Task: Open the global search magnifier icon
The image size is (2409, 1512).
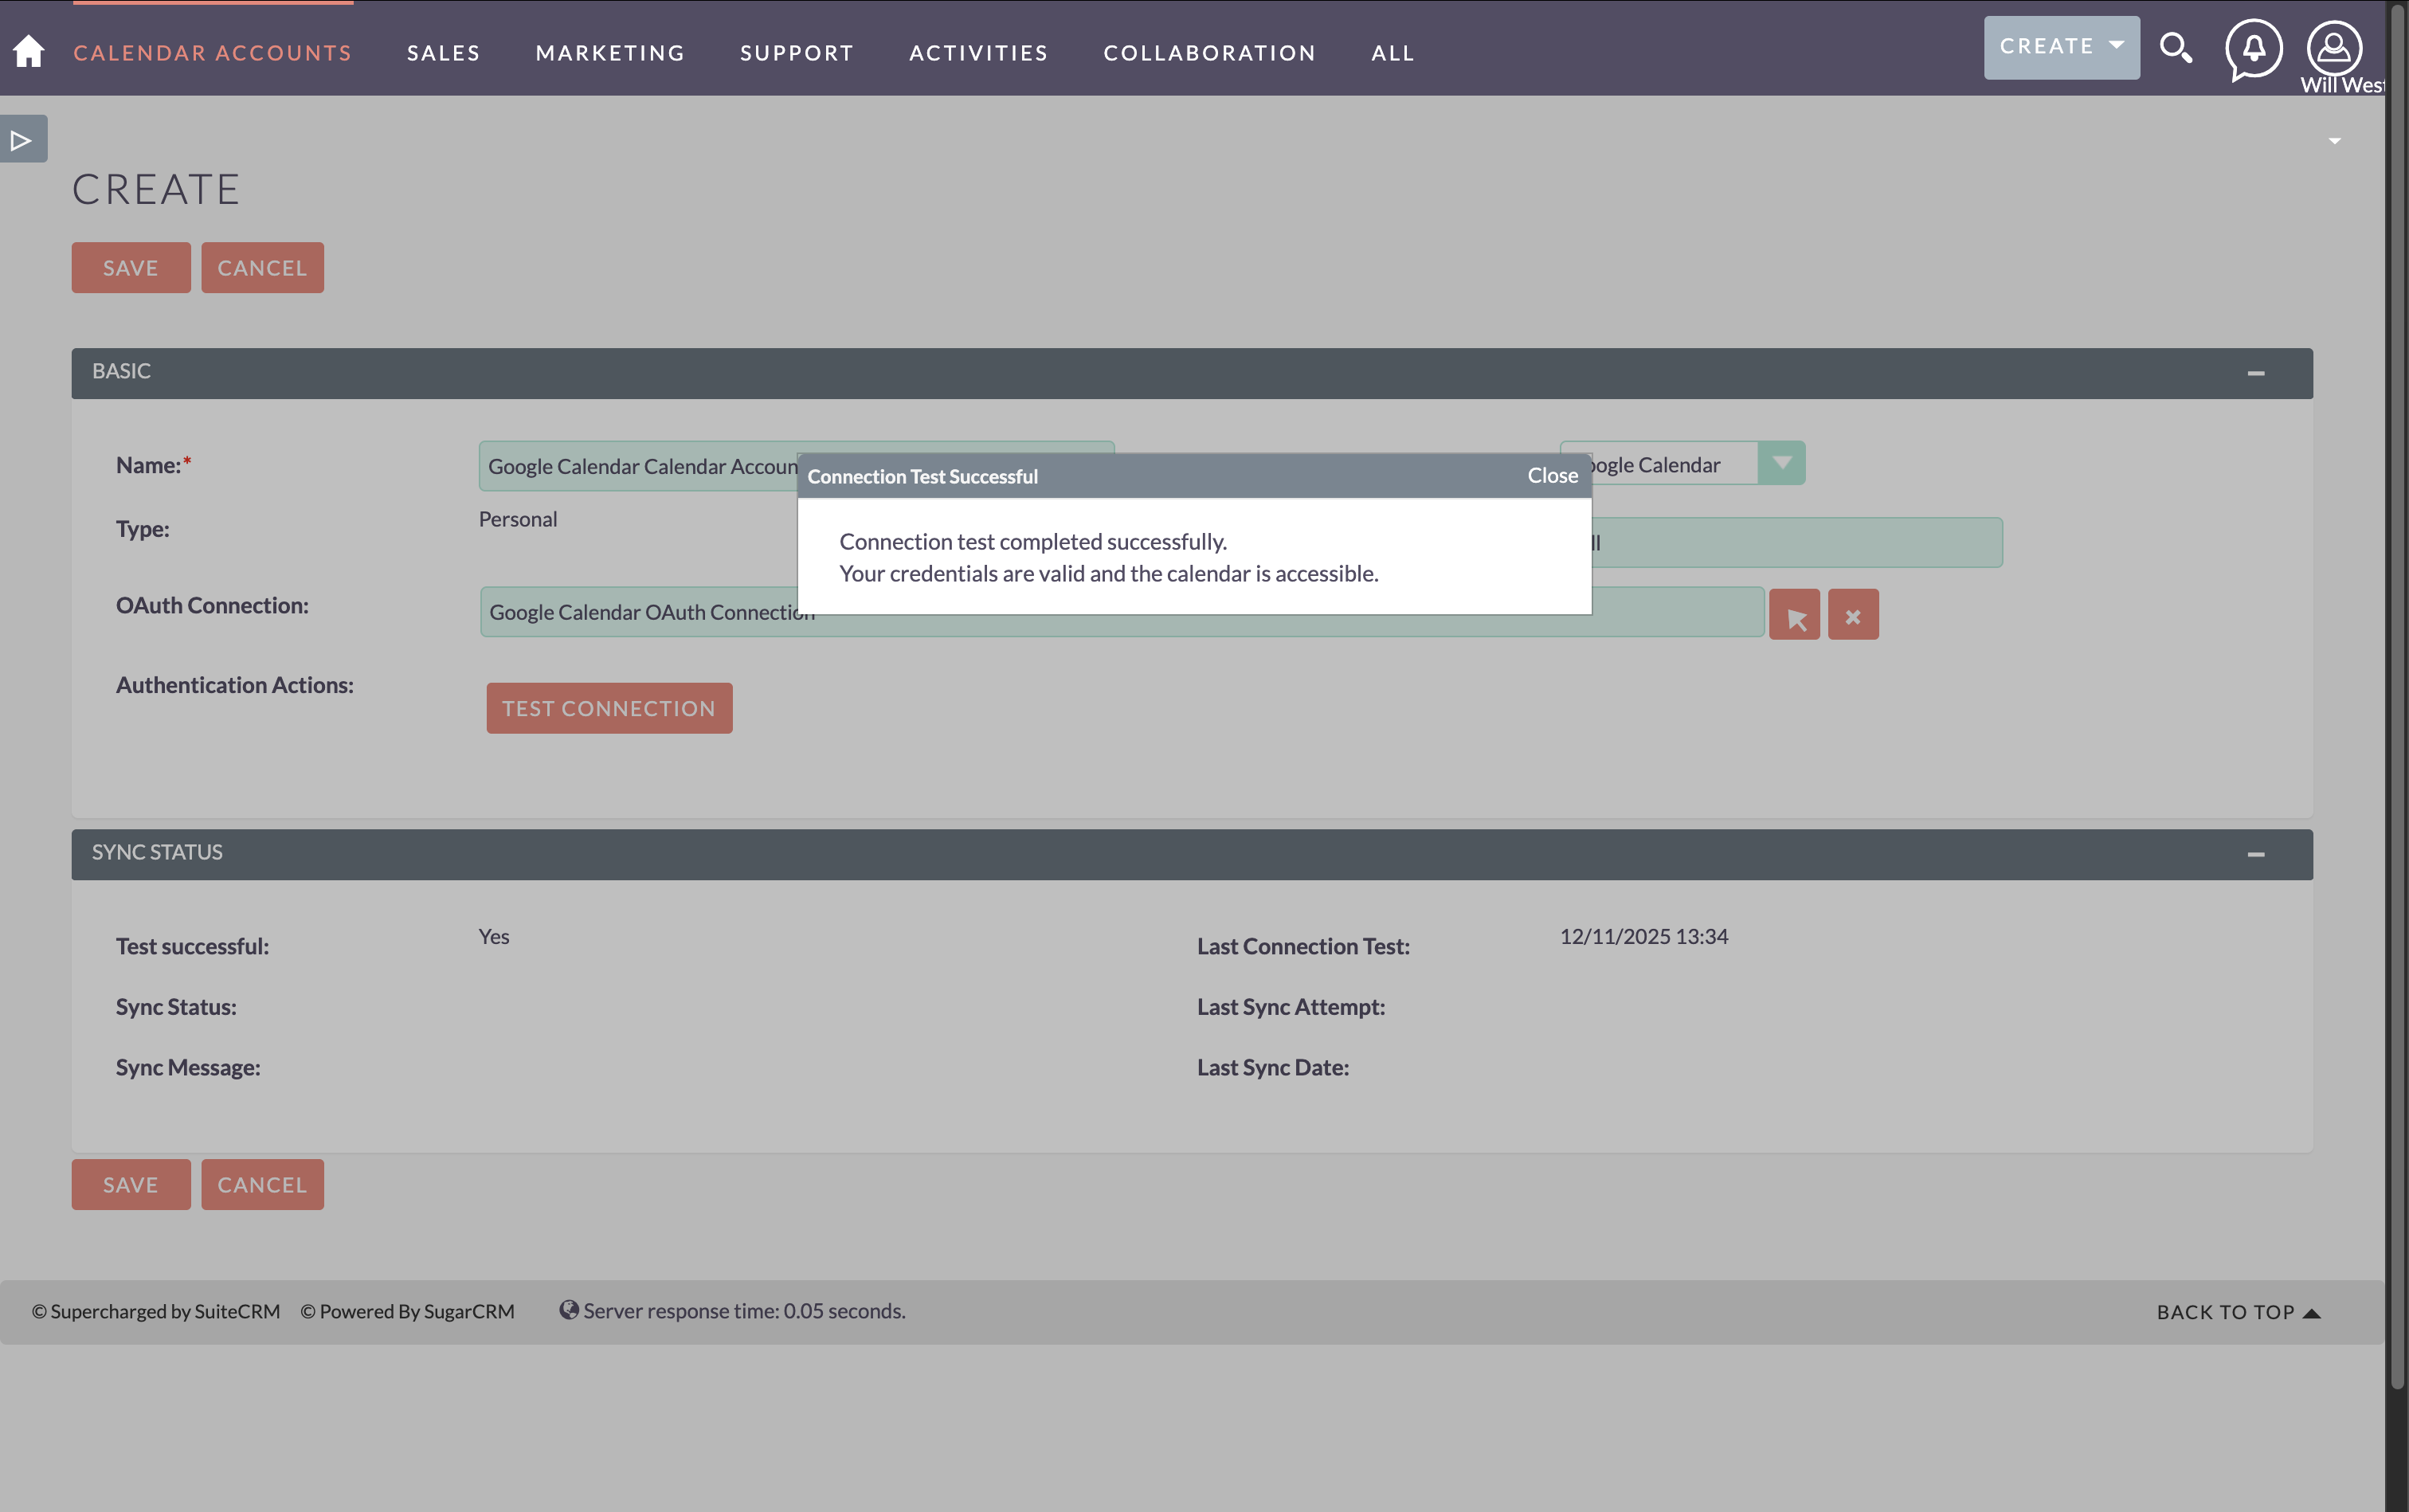Action: pyautogui.click(x=2175, y=48)
